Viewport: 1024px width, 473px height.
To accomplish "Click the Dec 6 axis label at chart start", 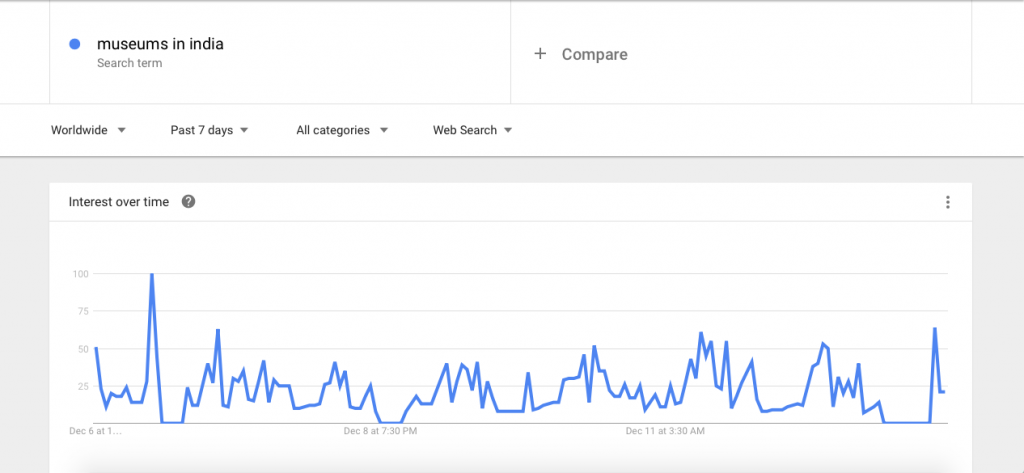I will (95, 431).
